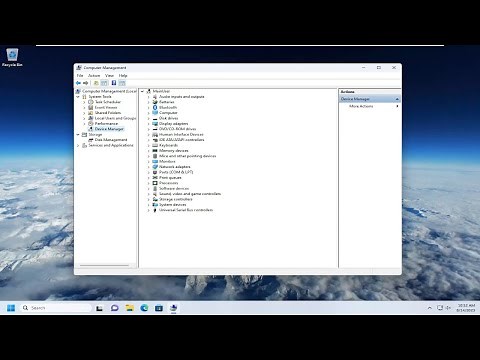
Task: Open File Explorer from the taskbar
Action: coord(129,308)
